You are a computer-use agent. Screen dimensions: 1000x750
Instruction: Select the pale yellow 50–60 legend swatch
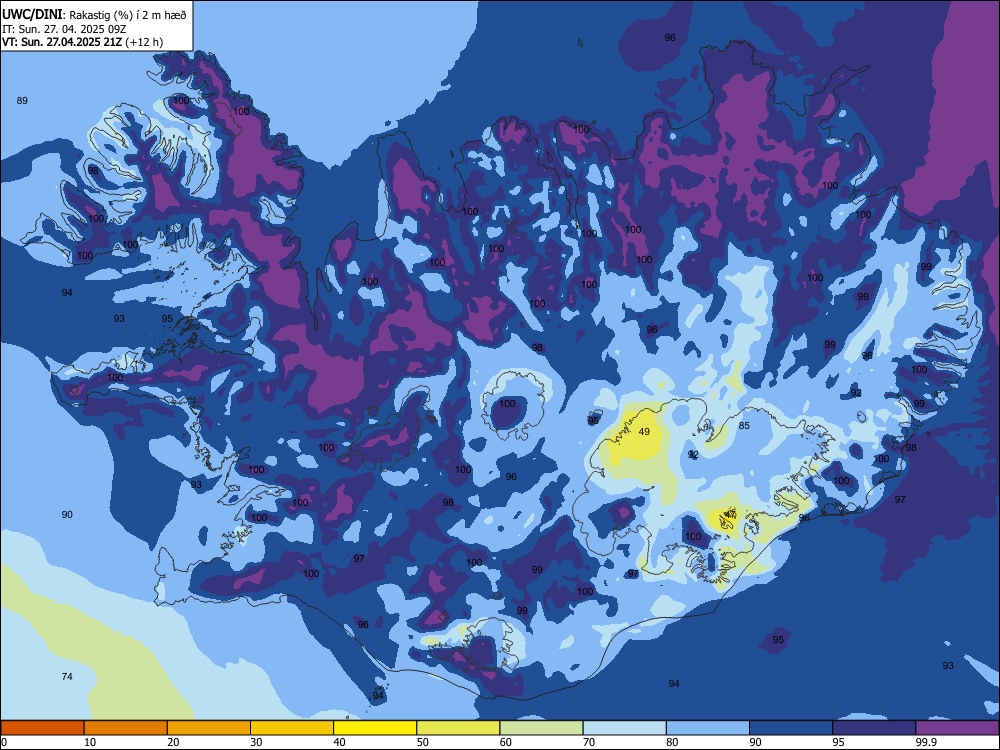[458, 728]
